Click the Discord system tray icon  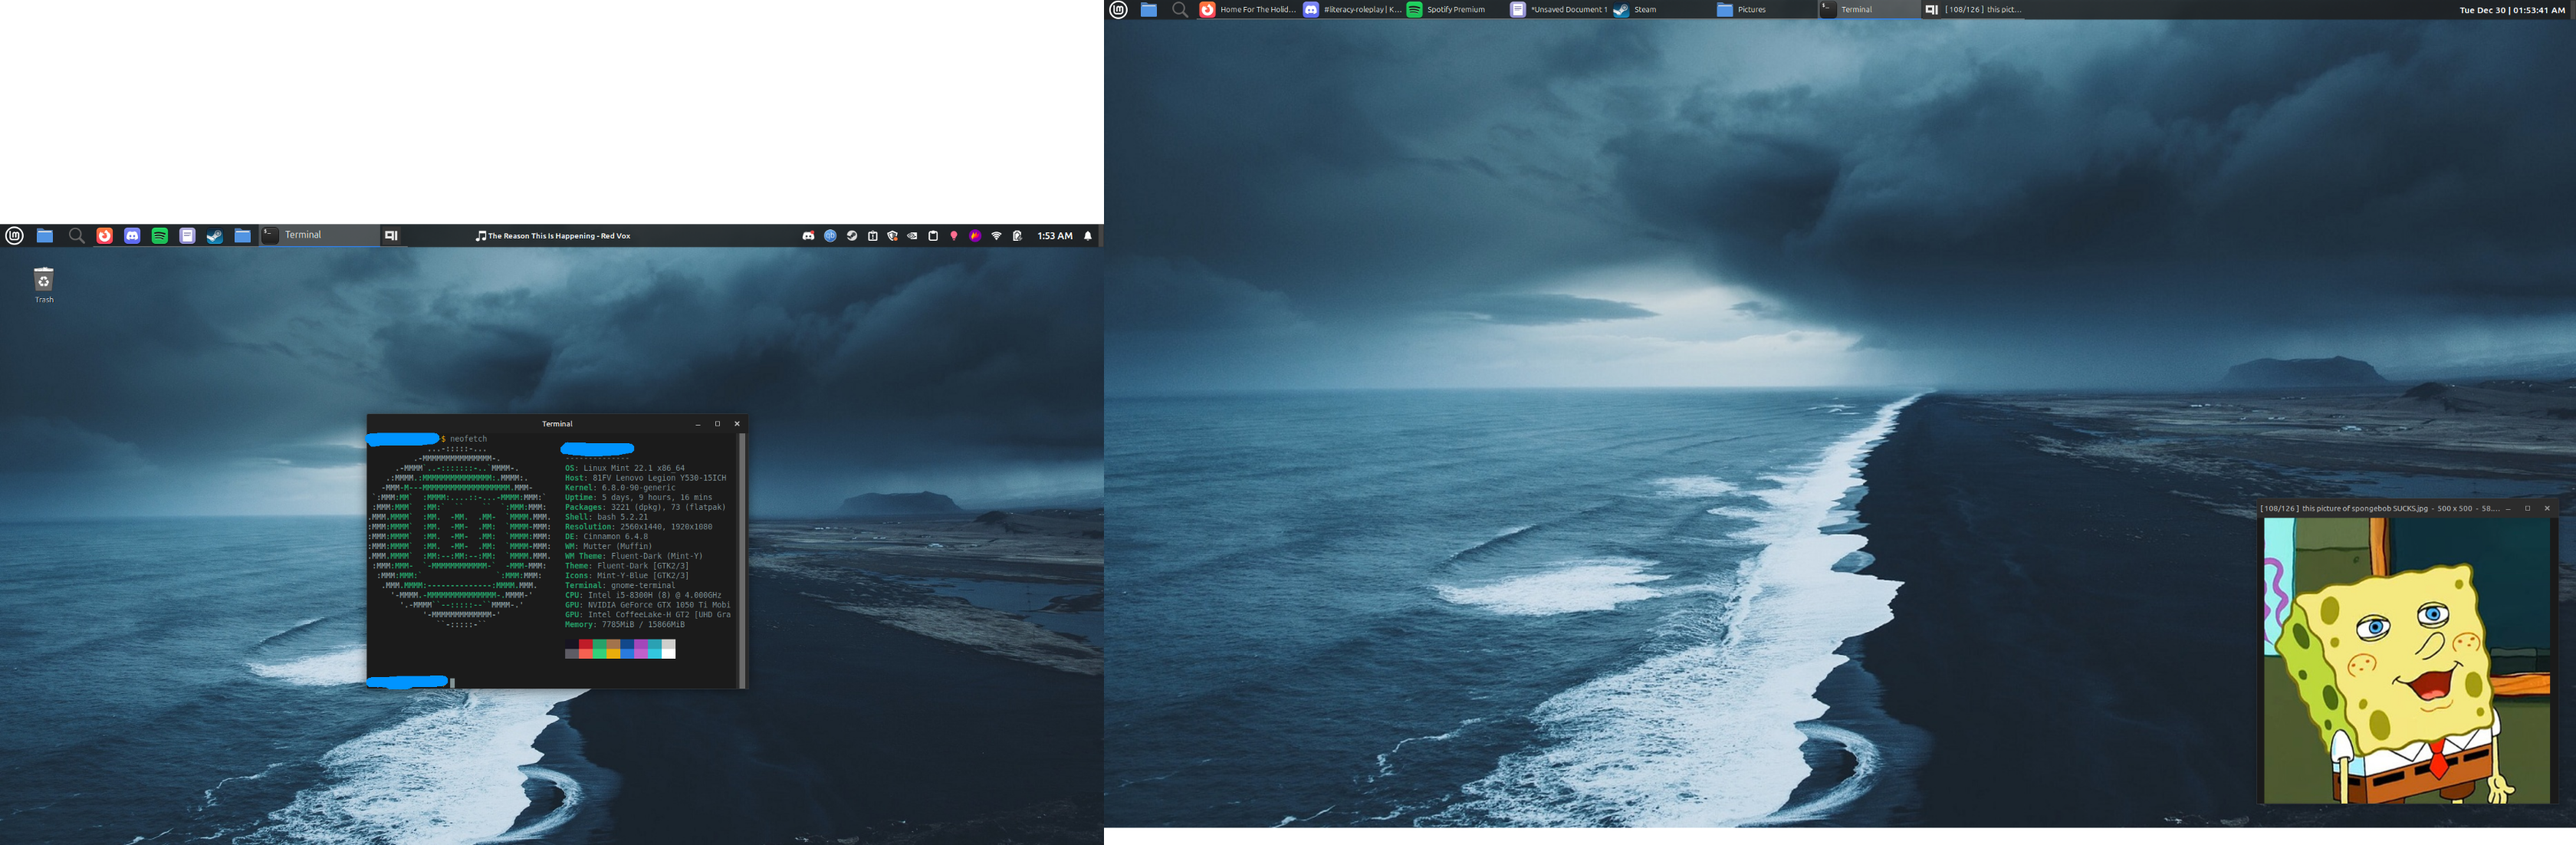(x=808, y=236)
